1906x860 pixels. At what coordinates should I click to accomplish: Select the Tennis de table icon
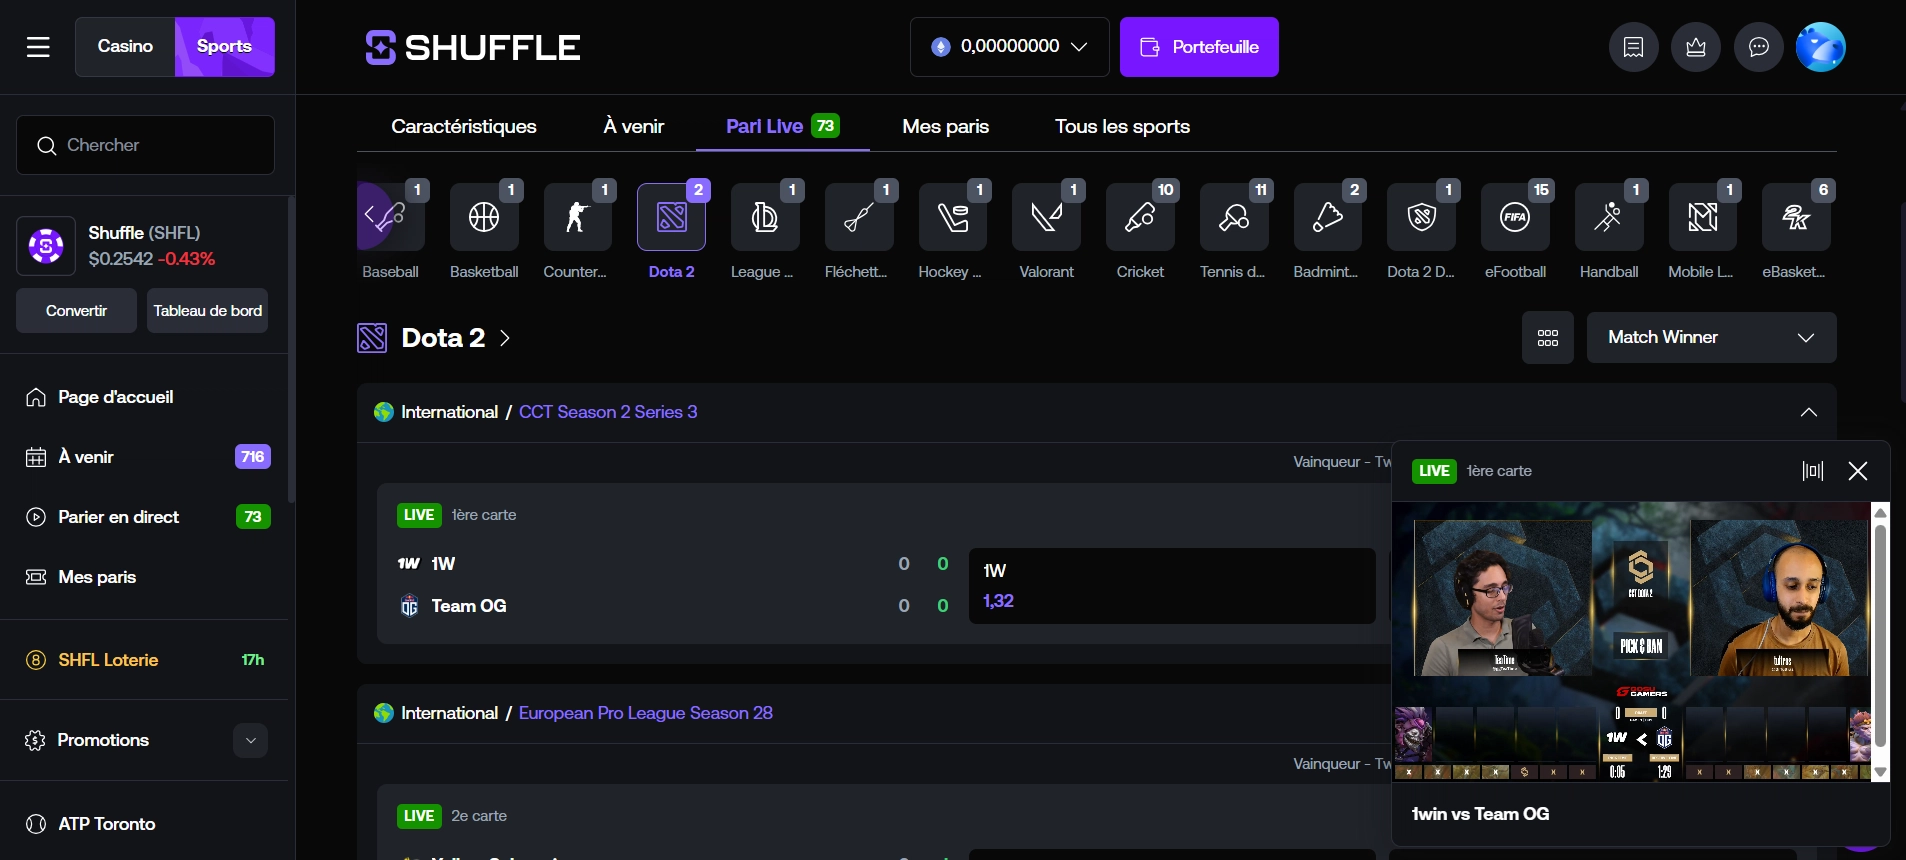pyautogui.click(x=1234, y=217)
